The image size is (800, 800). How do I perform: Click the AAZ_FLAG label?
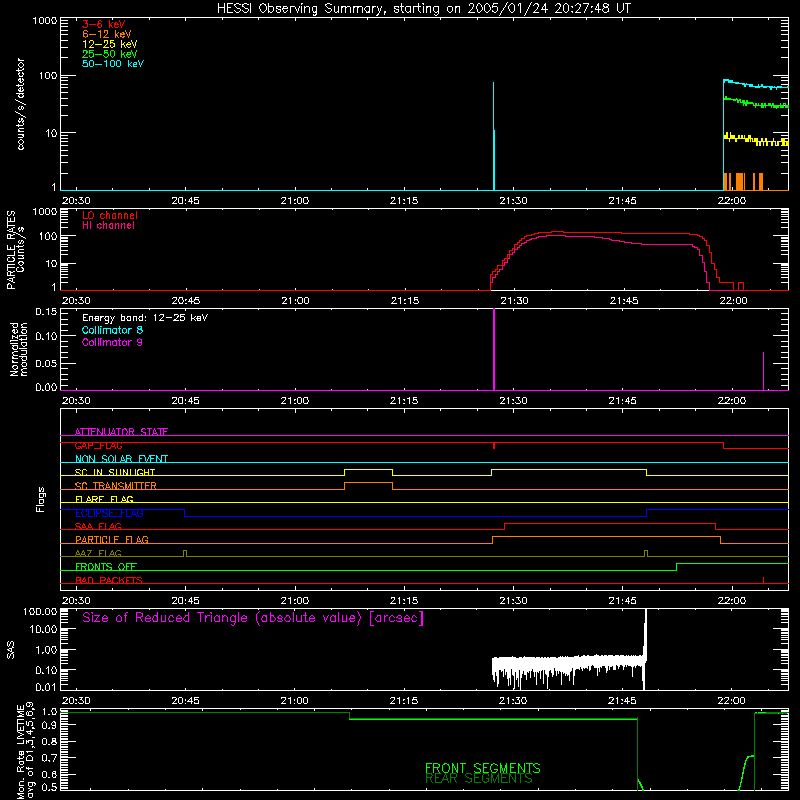(98, 553)
